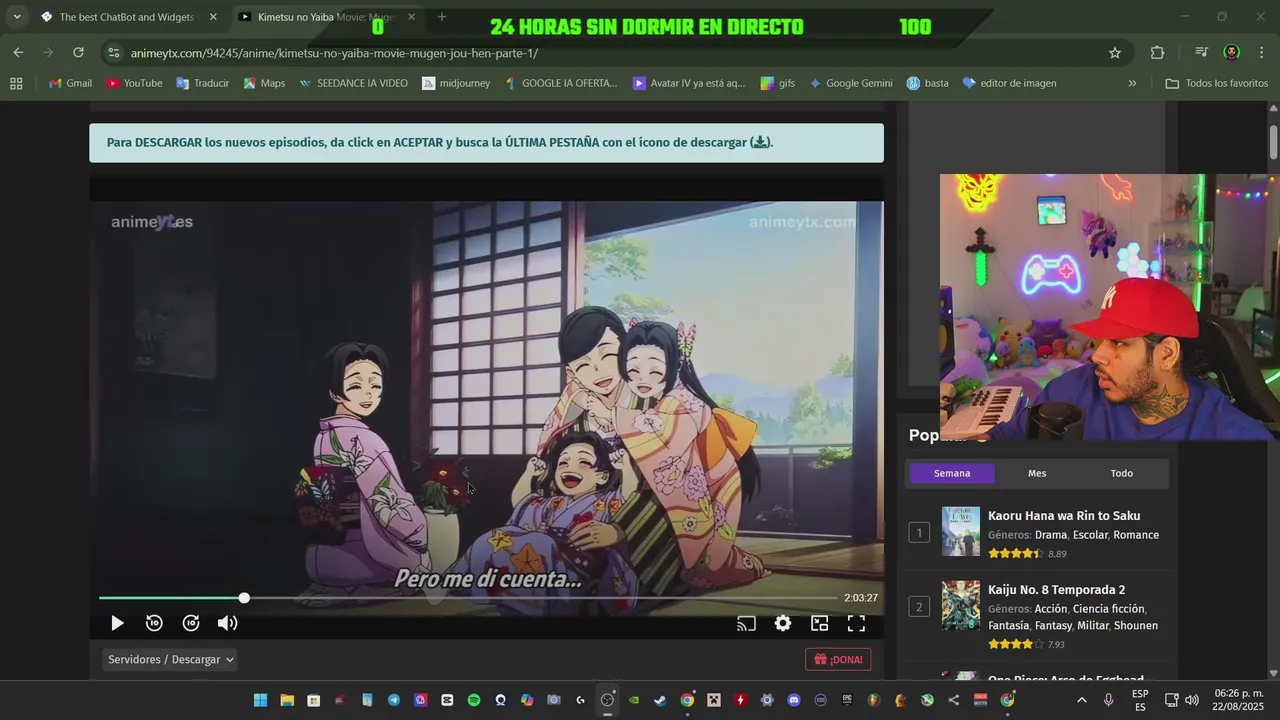Click the Kaiju No. 8 poster thumbnail

coord(961,605)
